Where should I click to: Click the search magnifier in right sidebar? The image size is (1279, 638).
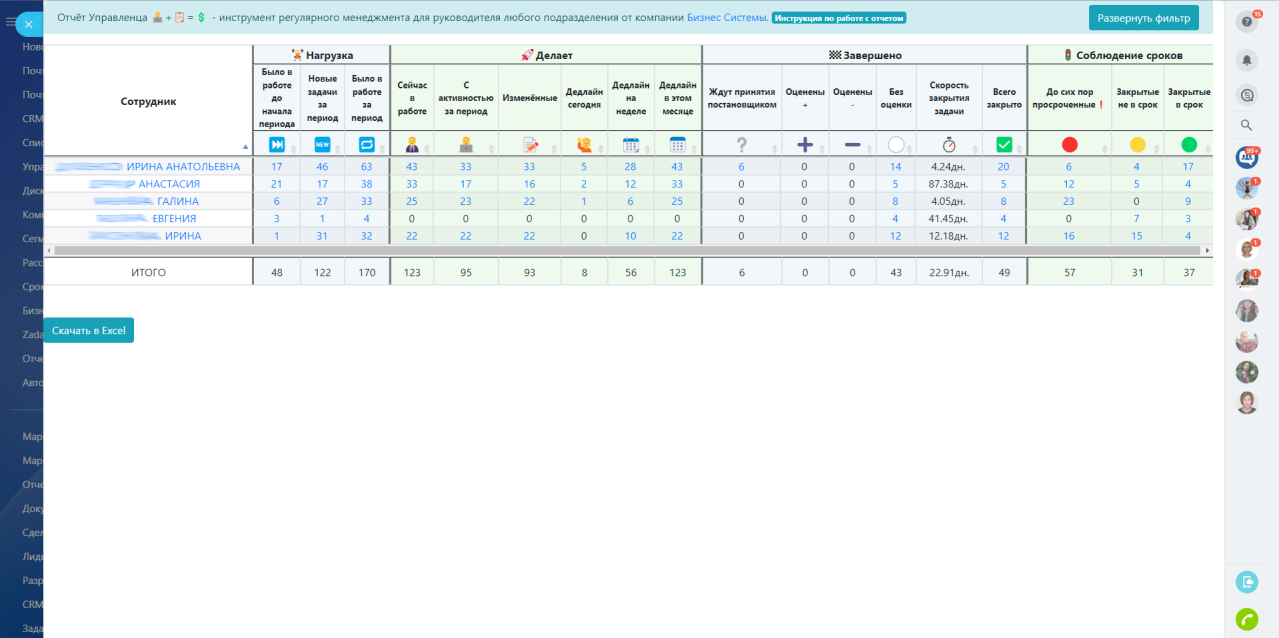click(x=1246, y=125)
